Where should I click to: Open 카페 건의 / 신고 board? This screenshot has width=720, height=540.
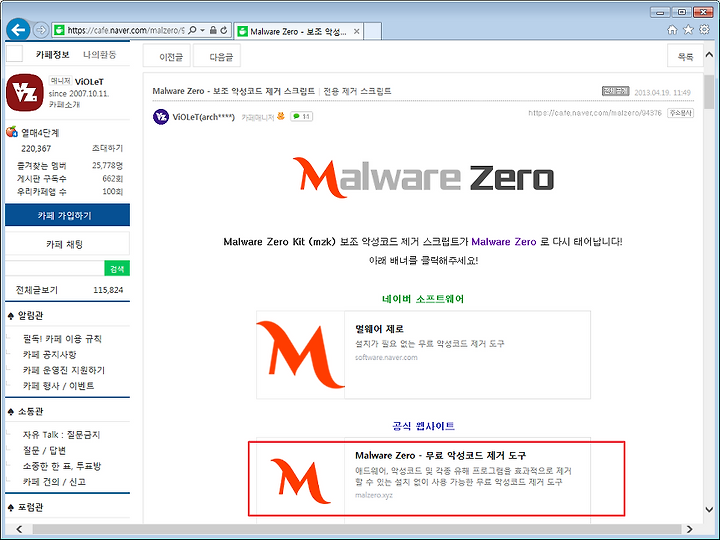(x=54, y=482)
